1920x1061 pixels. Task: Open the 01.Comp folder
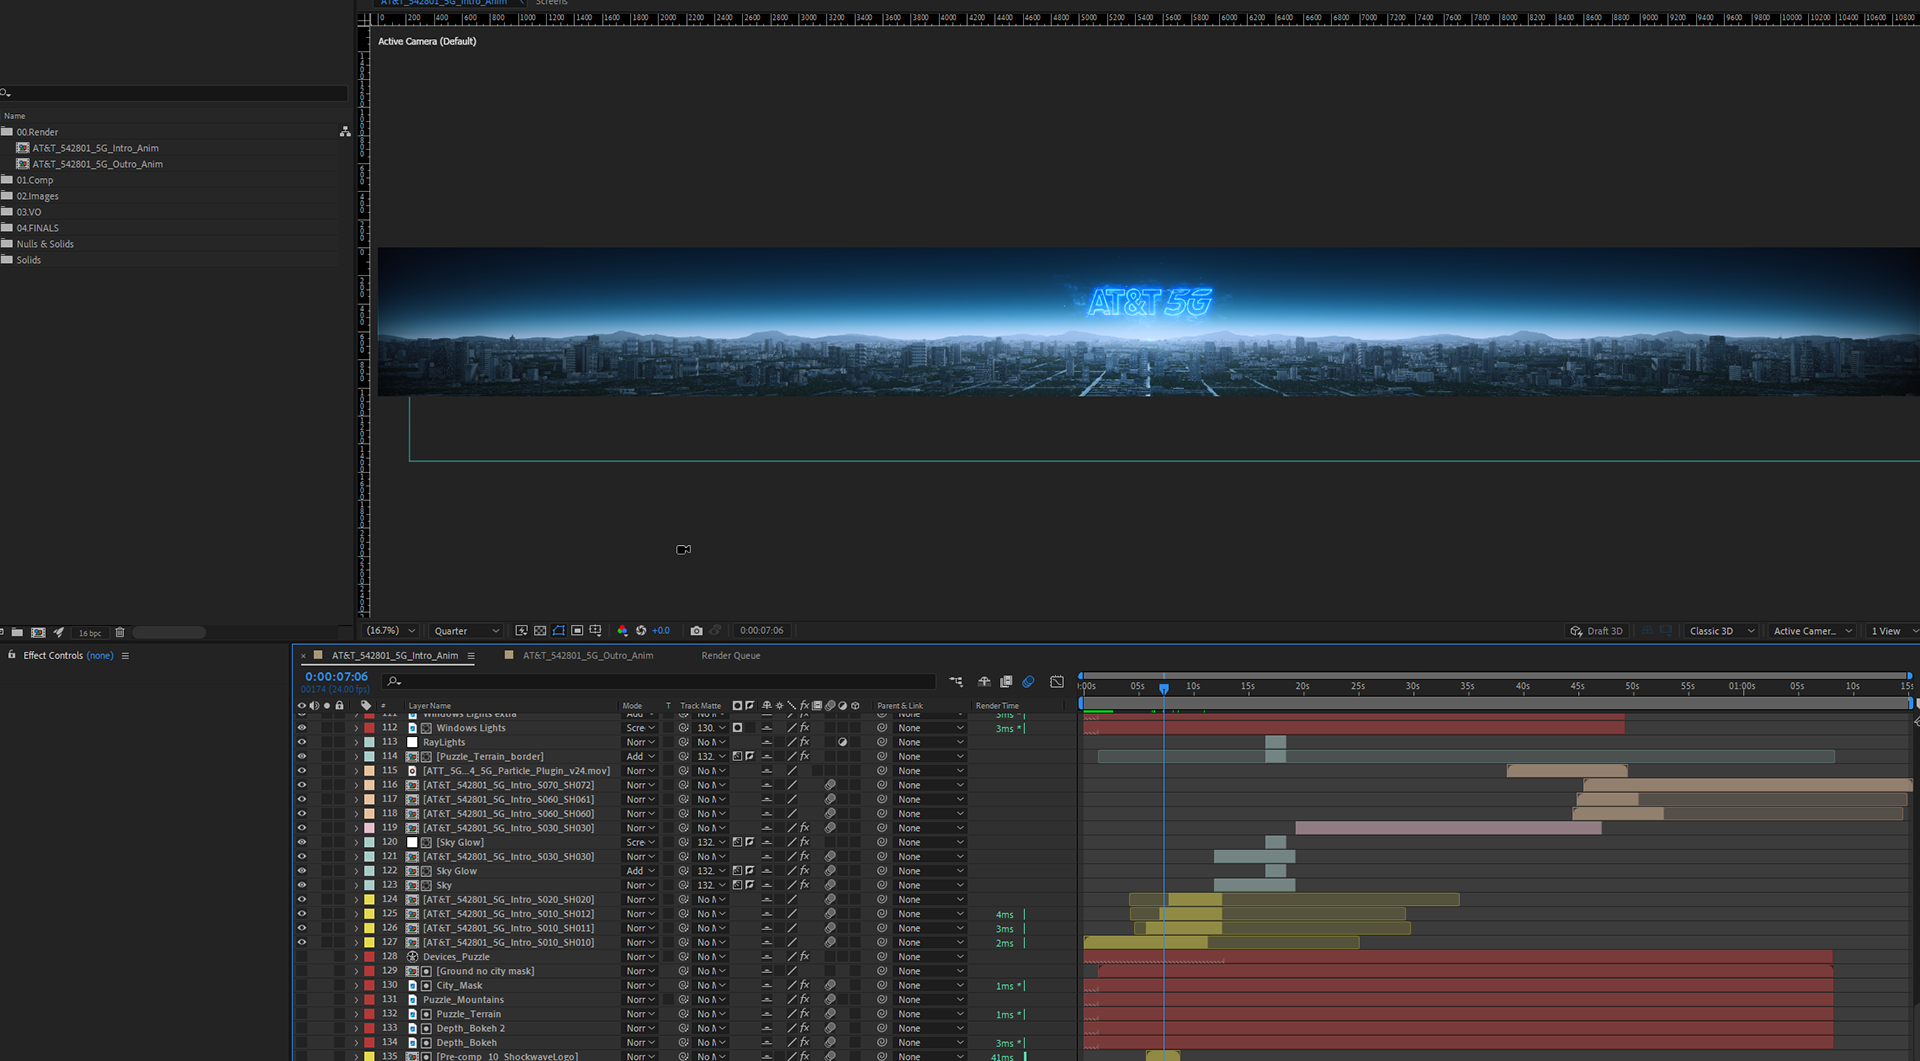[34, 180]
